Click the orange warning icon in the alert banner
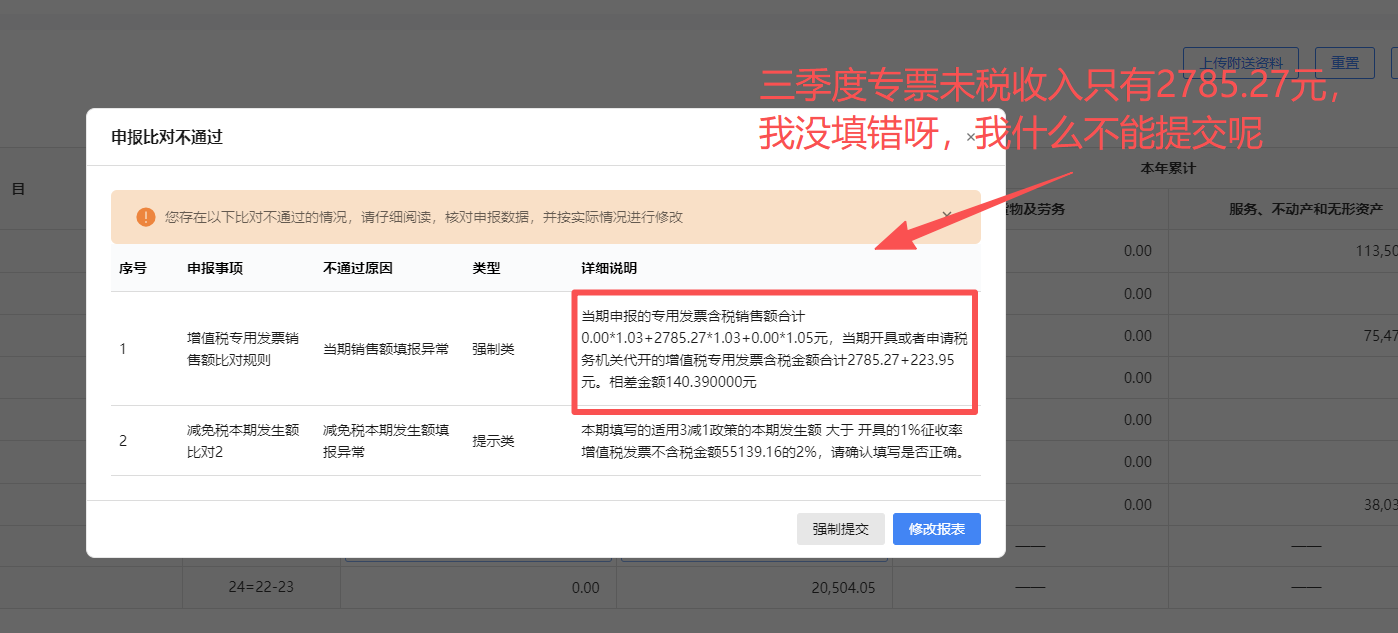The width and height of the screenshot is (1398, 633). tap(146, 217)
